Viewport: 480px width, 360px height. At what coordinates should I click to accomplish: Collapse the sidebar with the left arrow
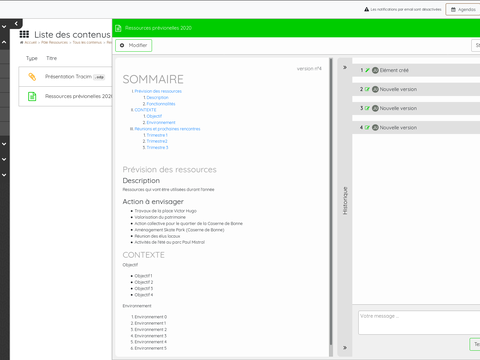pos(16,24)
